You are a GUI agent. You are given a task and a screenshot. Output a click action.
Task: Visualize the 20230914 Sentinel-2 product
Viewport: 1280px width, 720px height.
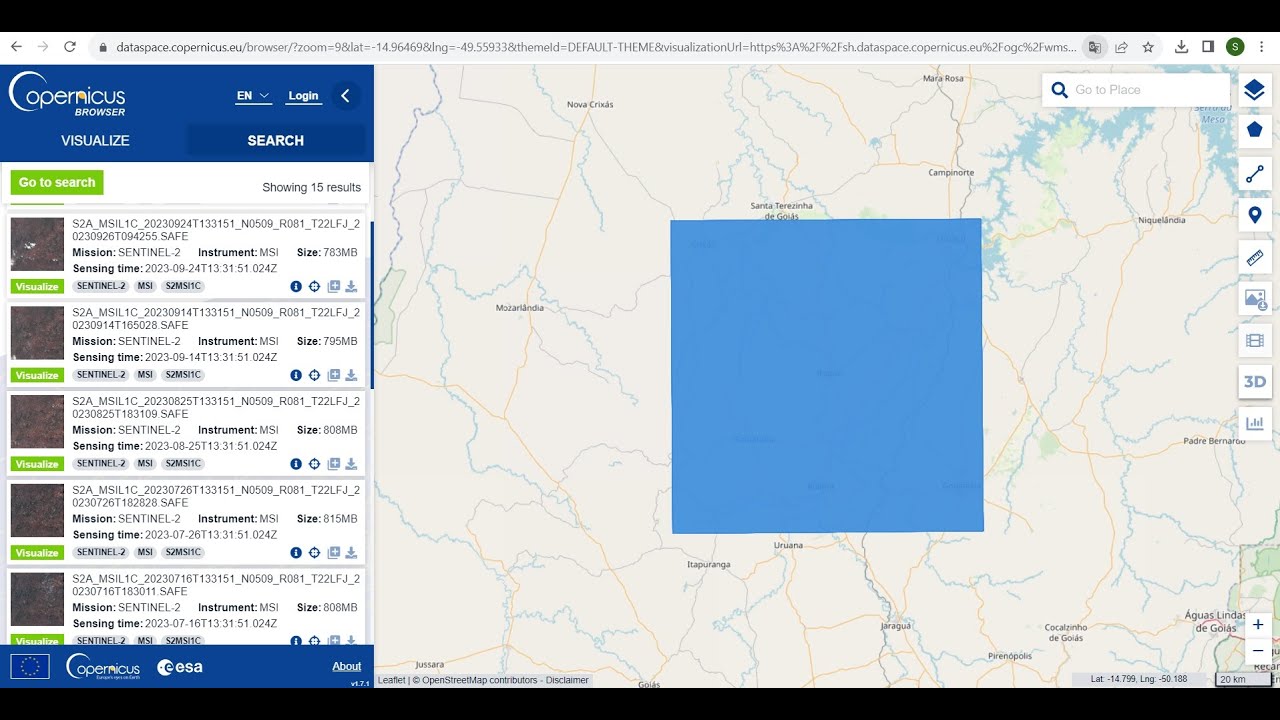click(37, 376)
